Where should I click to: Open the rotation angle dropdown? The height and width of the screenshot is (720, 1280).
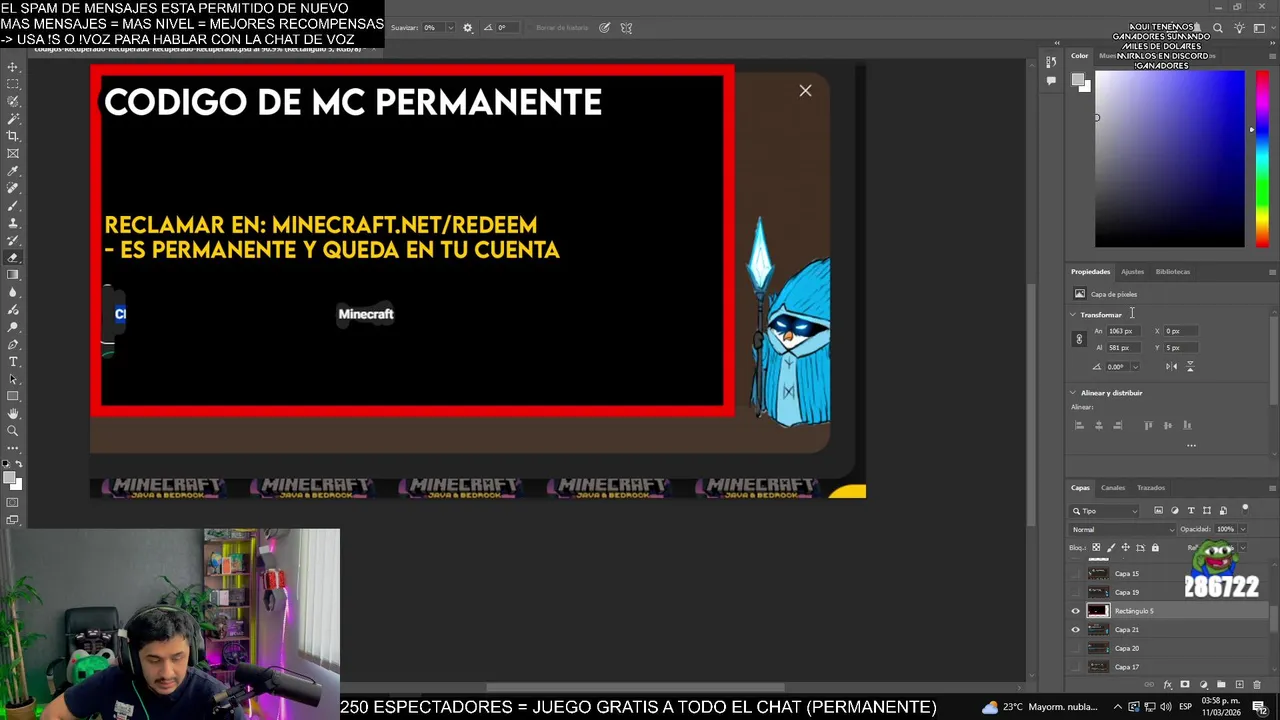[1135, 367]
